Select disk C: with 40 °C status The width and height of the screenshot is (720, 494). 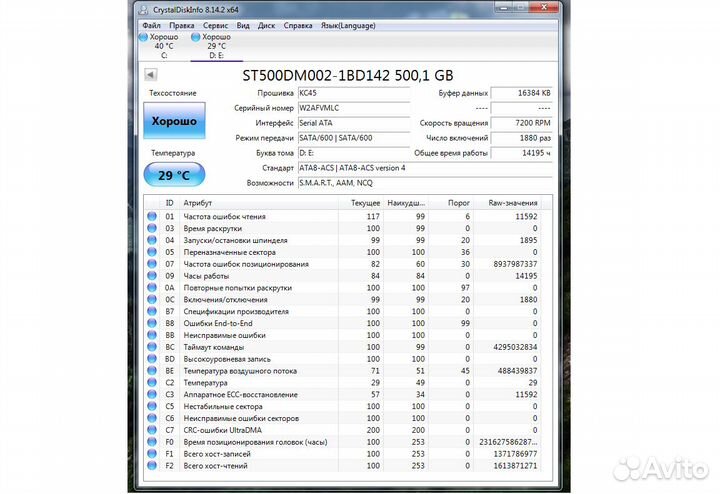click(159, 46)
